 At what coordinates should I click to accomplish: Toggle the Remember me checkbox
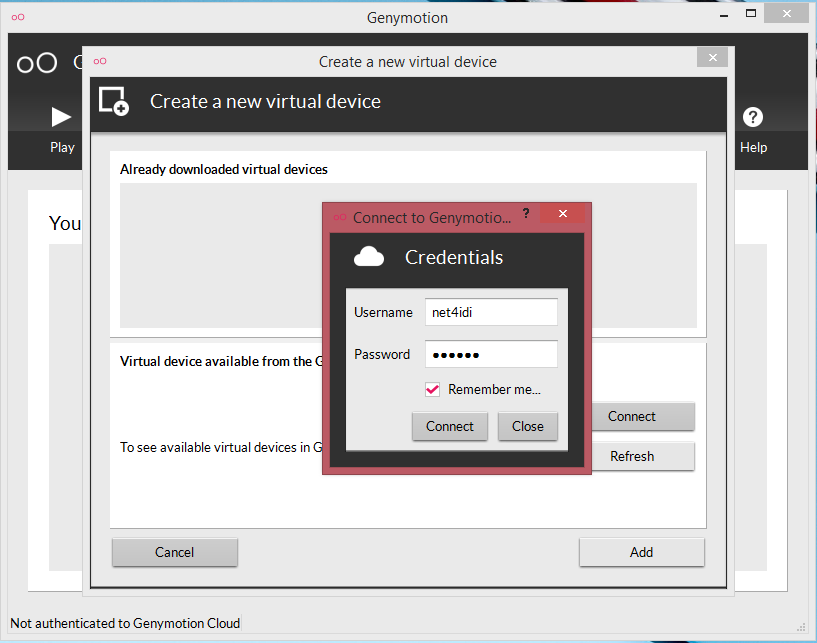pos(432,389)
